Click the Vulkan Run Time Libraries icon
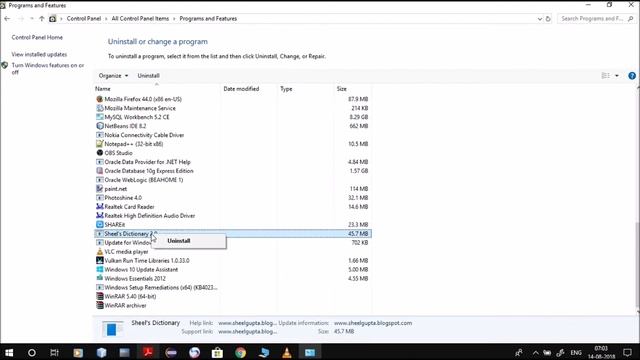640x360 pixels. coord(100,260)
